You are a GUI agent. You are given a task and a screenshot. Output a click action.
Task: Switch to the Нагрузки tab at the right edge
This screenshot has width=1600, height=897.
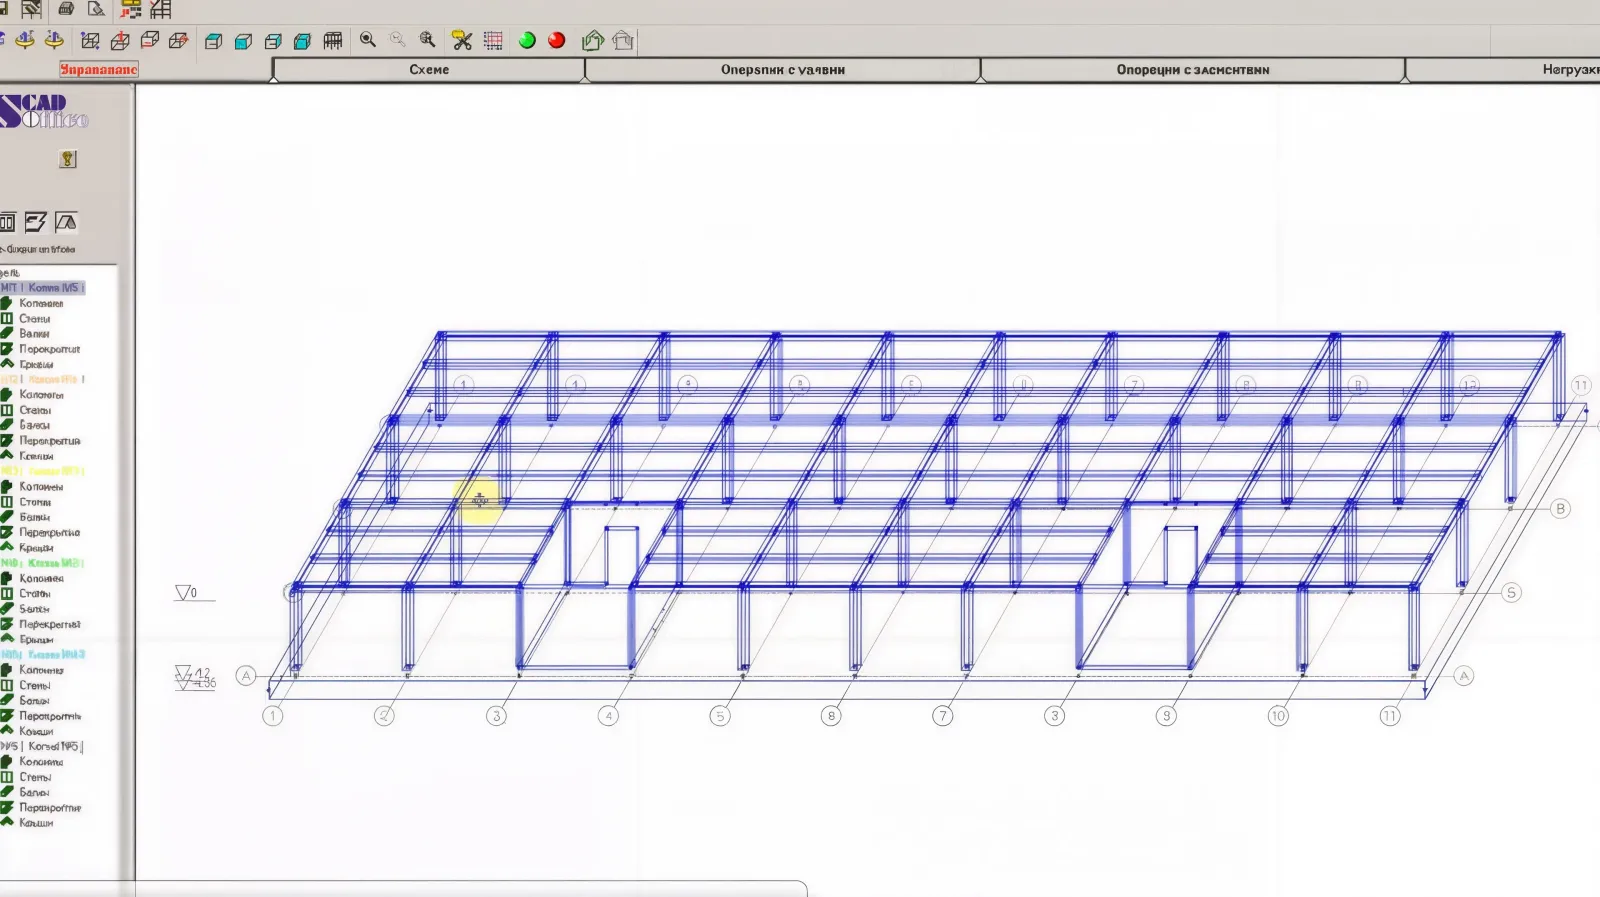pos(1568,70)
